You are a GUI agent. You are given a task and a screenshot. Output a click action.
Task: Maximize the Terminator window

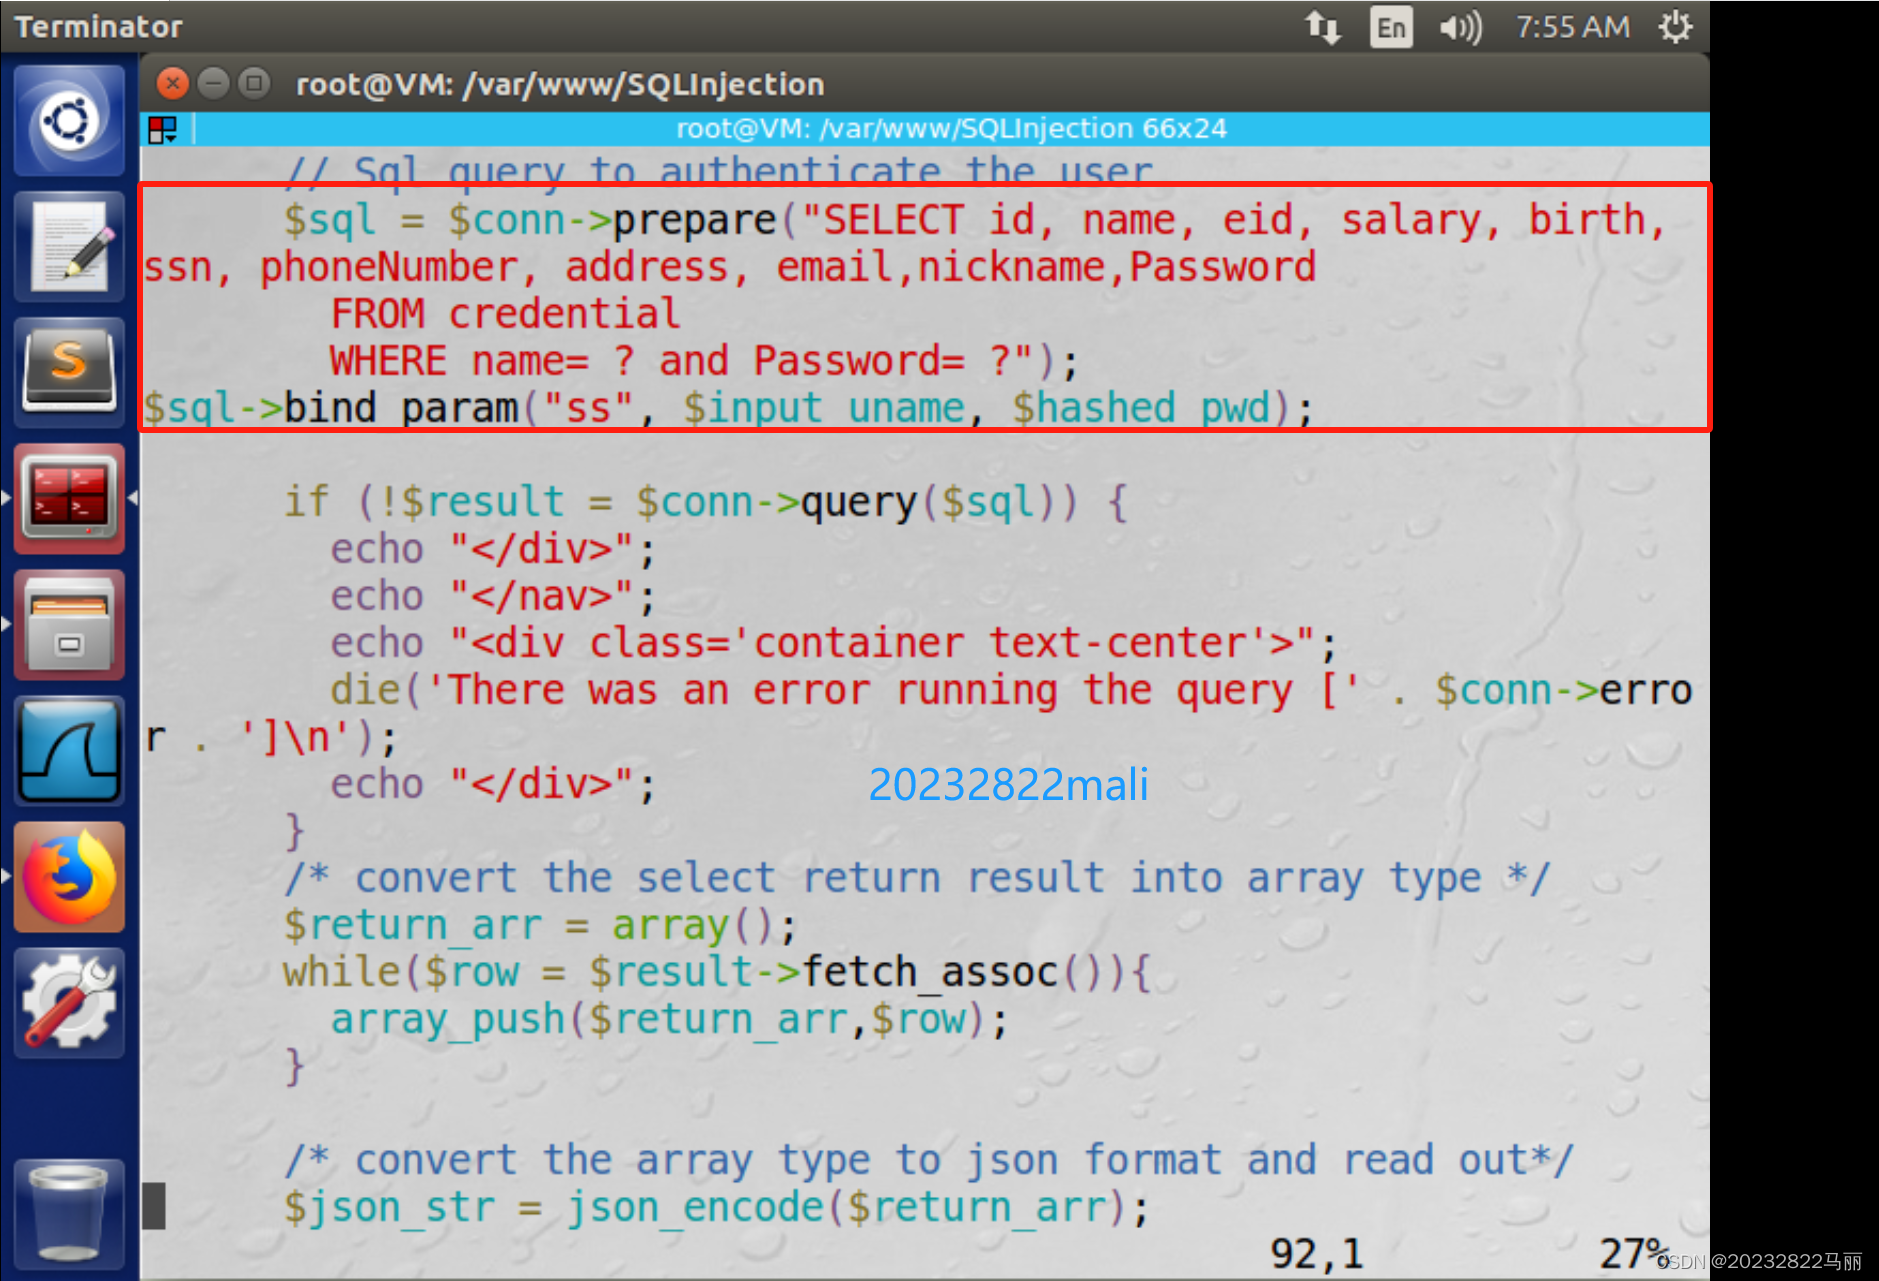(254, 83)
